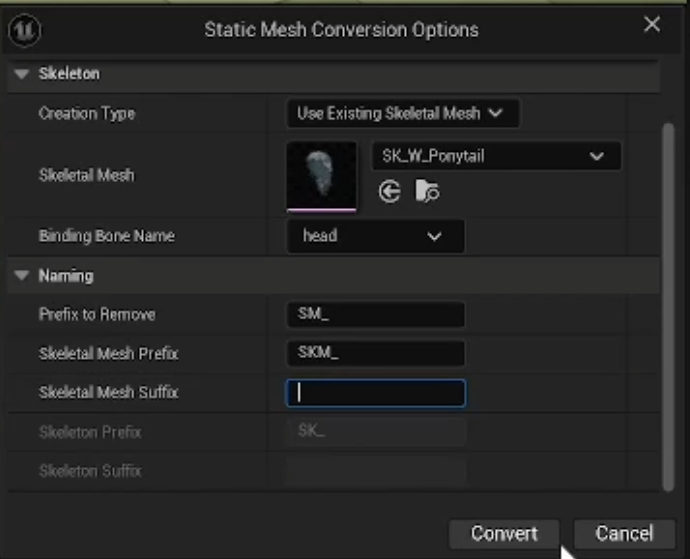
Task: Click the Binding Bone Name property label
Action: pyautogui.click(x=106, y=236)
